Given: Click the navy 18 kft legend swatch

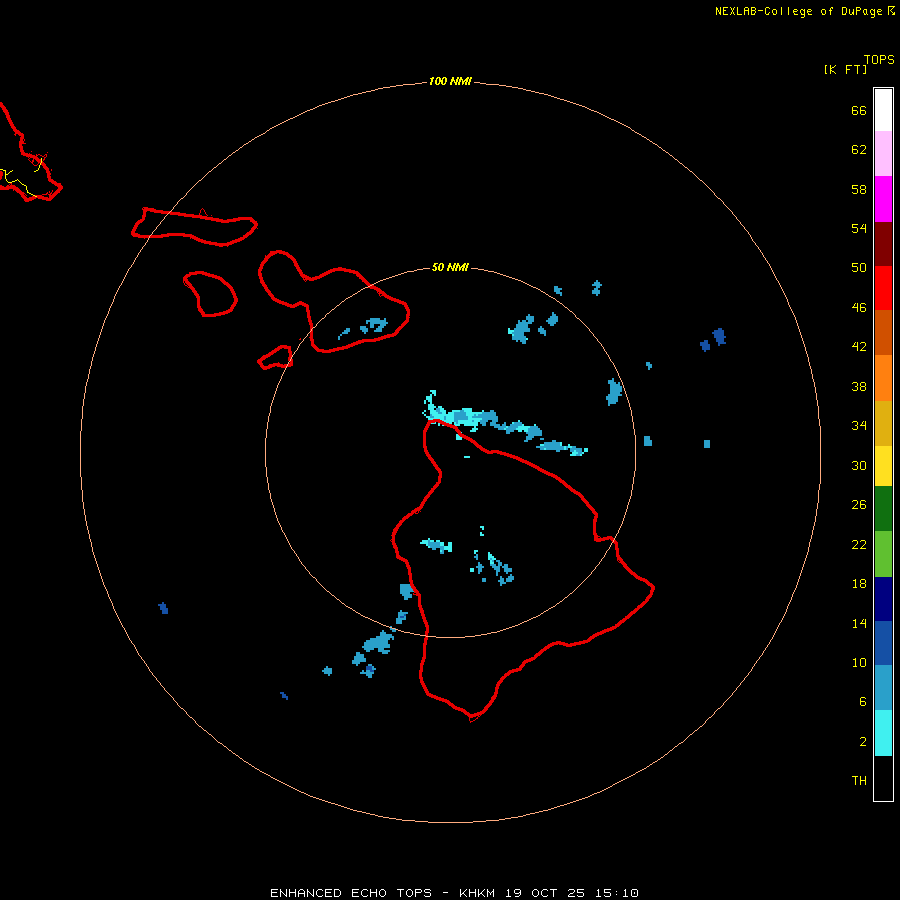Looking at the screenshot, I should (883, 599).
